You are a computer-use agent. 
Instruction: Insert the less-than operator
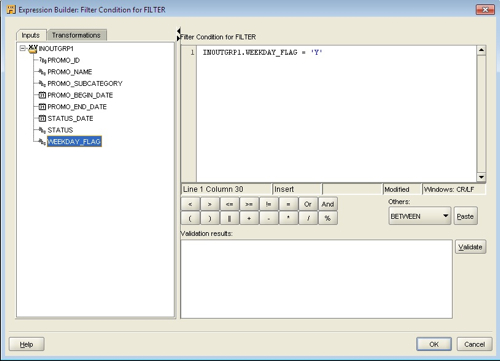click(x=190, y=204)
